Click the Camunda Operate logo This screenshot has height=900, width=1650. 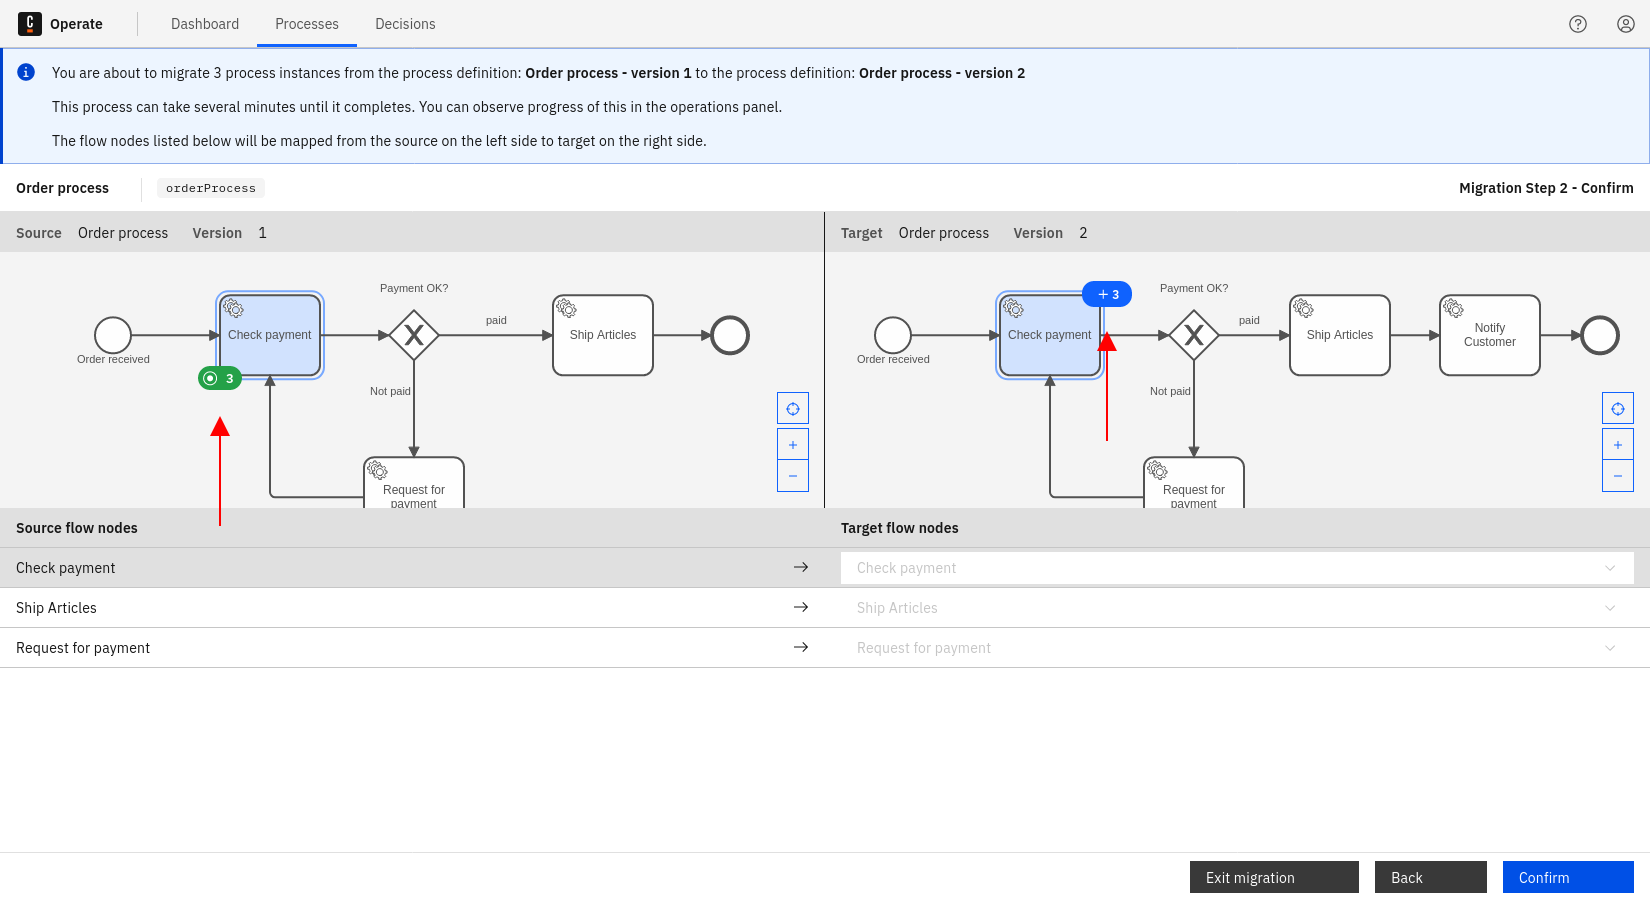click(28, 23)
